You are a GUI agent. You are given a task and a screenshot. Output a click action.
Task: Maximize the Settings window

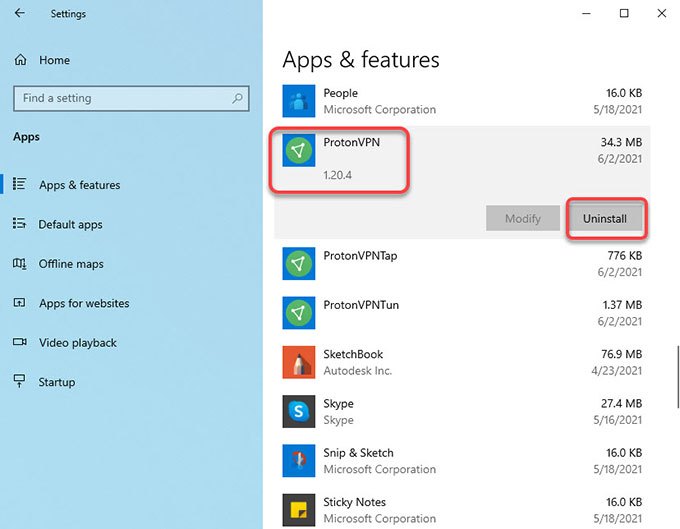click(x=624, y=13)
